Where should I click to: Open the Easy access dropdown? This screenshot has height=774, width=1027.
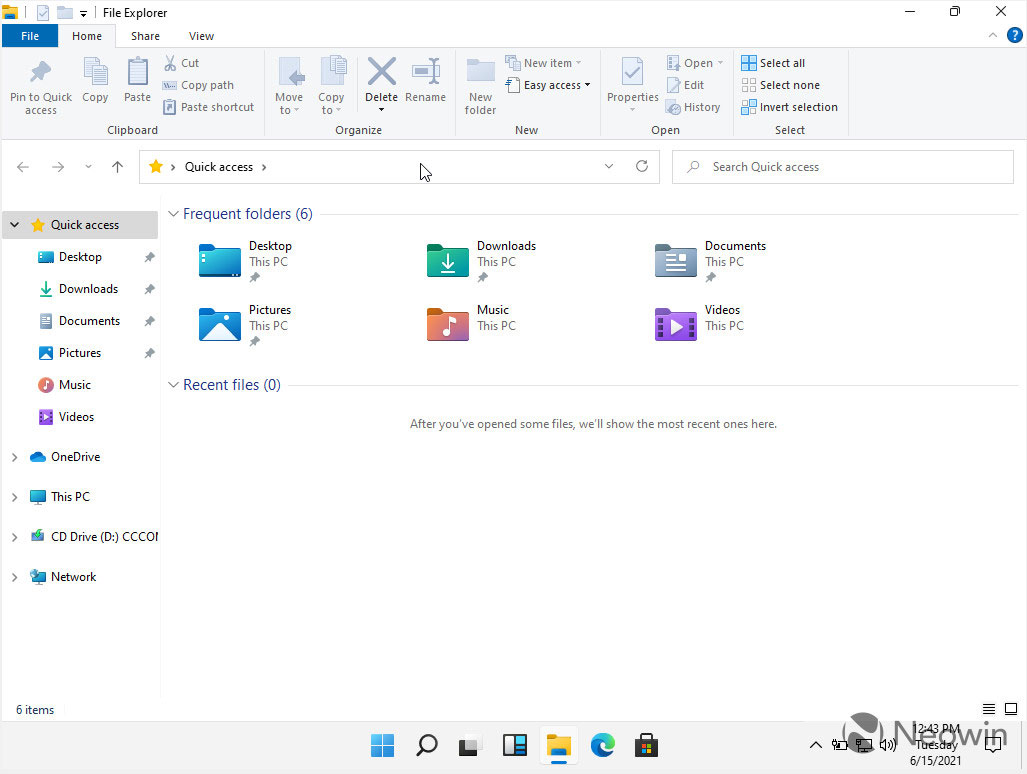556,85
